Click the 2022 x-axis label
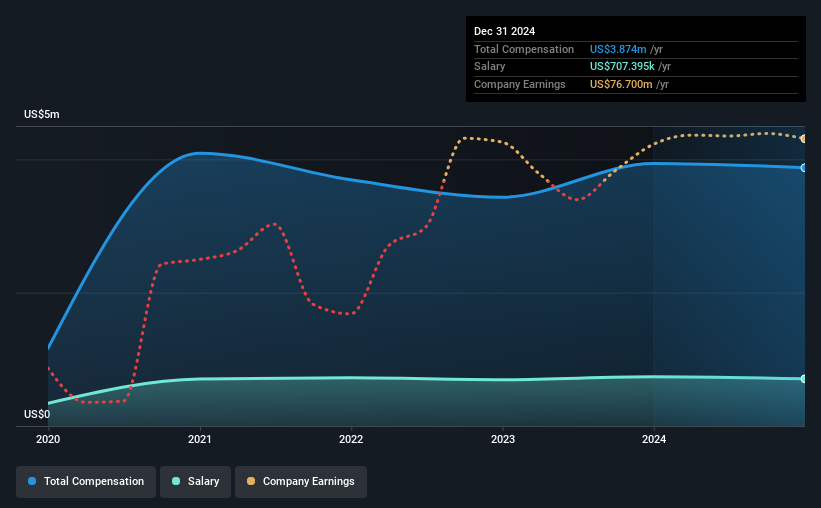Image resolution: width=821 pixels, height=508 pixels. [351, 439]
